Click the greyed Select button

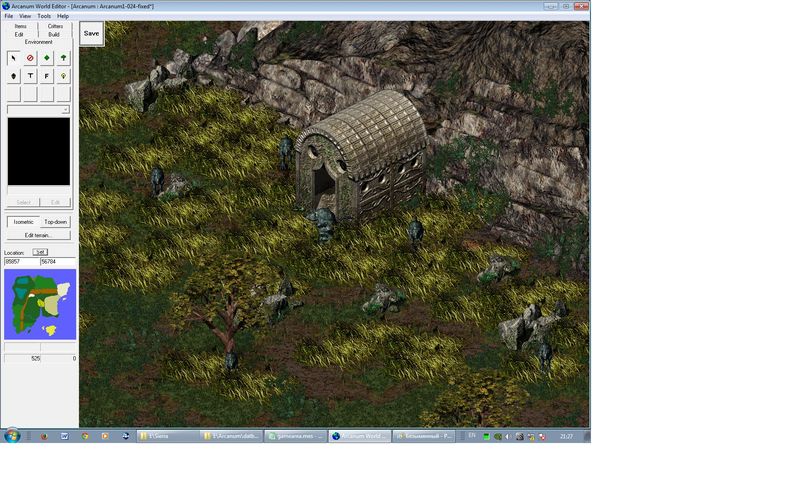[x=23, y=203]
